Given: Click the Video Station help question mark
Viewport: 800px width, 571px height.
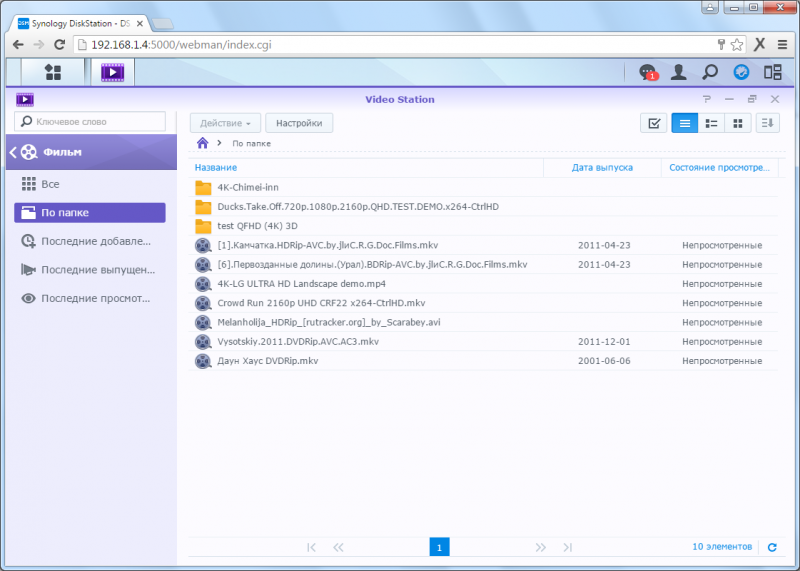Looking at the screenshot, I should click(706, 99).
